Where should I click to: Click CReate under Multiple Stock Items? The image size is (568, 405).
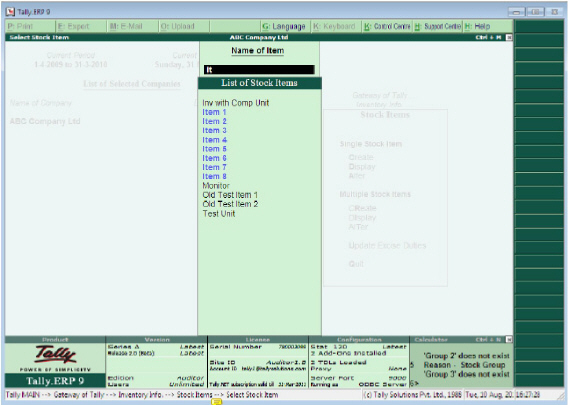[362, 208]
